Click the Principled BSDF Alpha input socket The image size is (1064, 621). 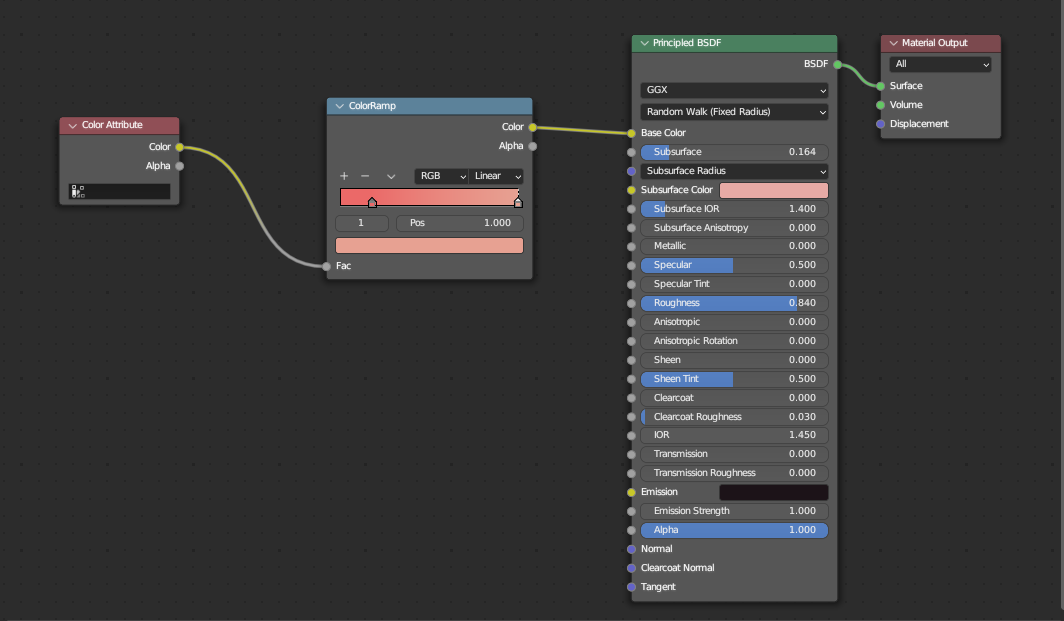point(632,530)
